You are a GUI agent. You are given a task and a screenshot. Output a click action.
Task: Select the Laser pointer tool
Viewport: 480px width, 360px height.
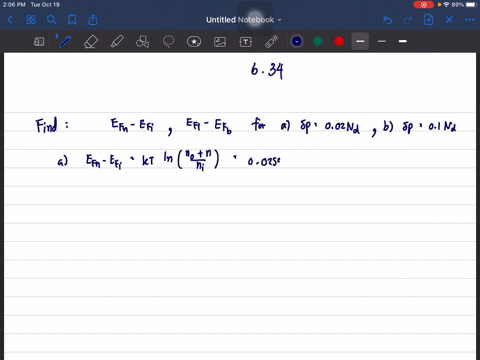[x=272, y=42]
